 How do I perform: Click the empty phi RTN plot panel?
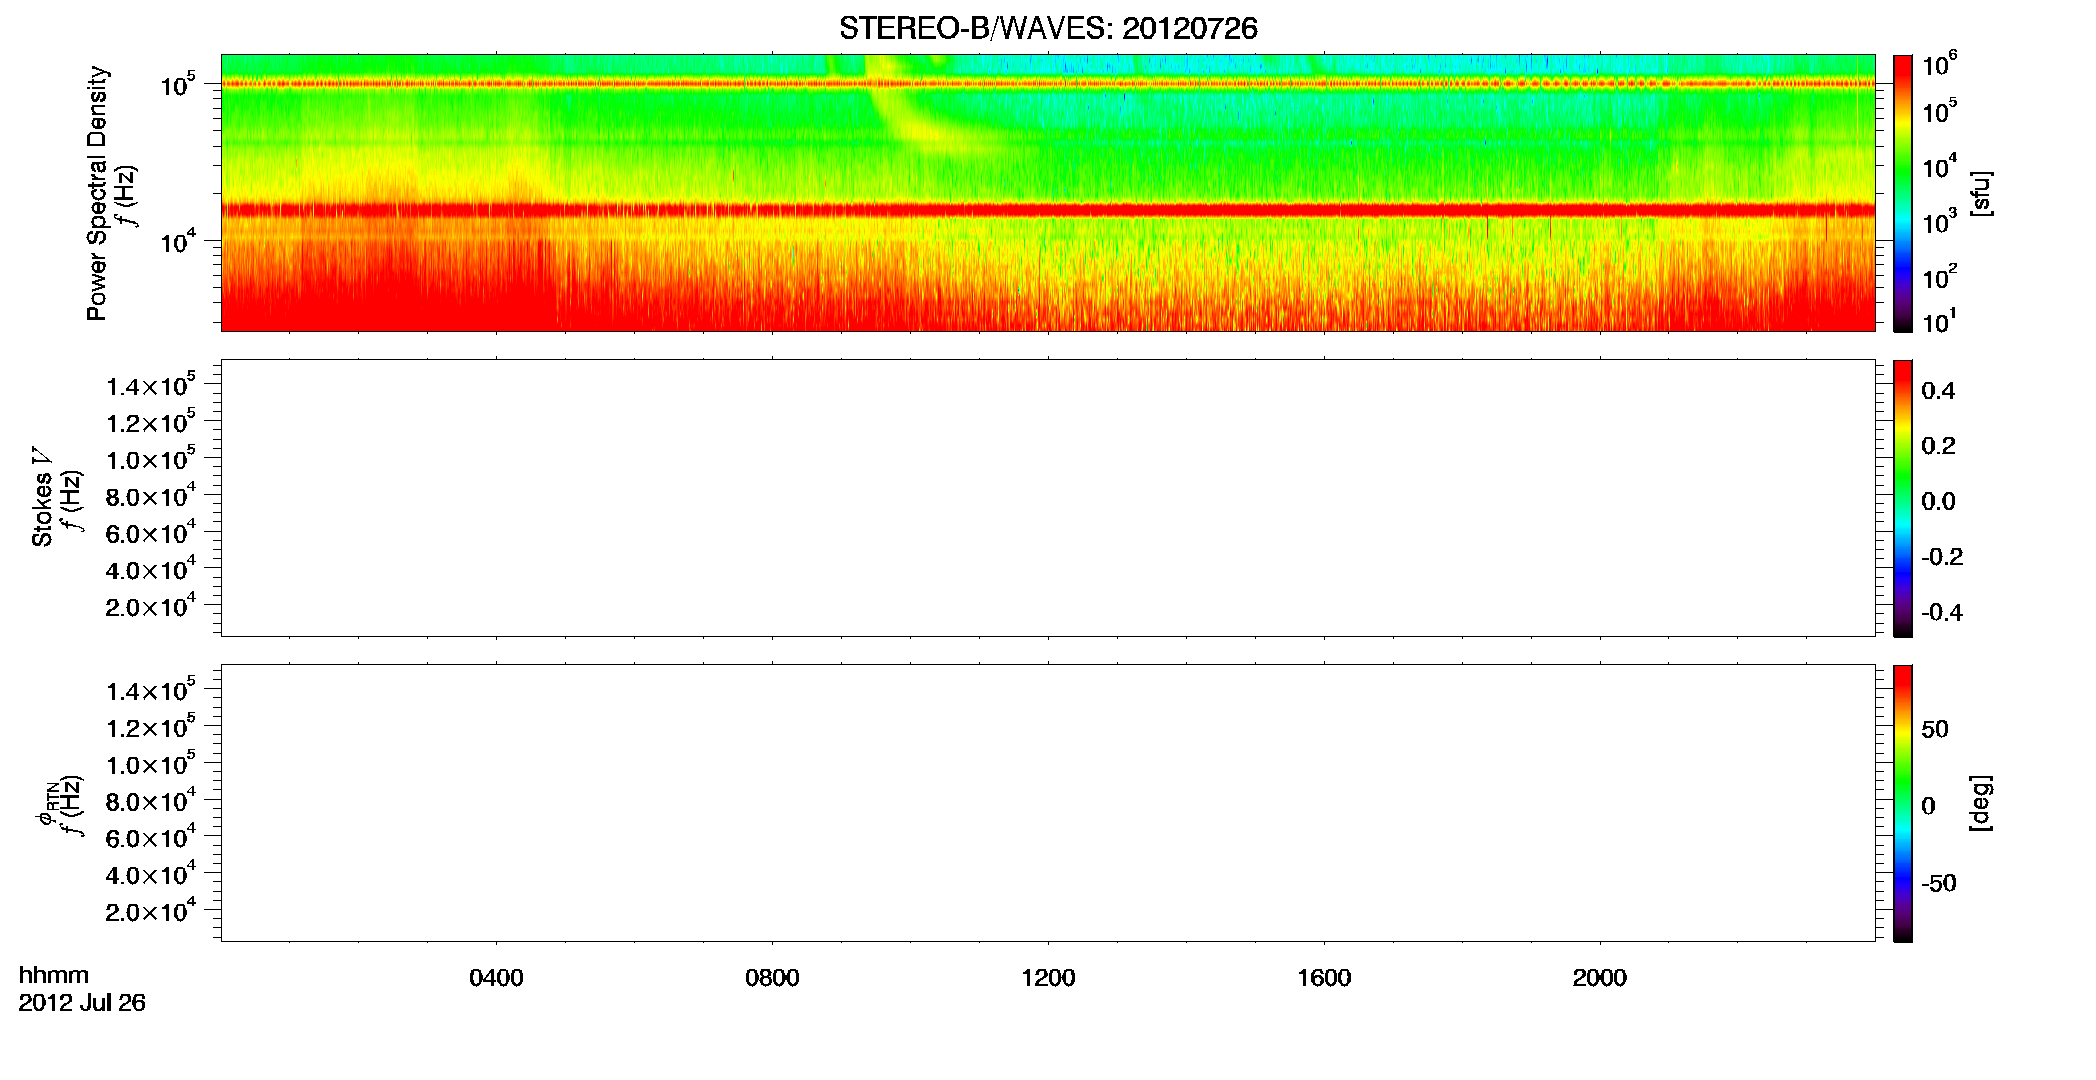point(1048,802)
